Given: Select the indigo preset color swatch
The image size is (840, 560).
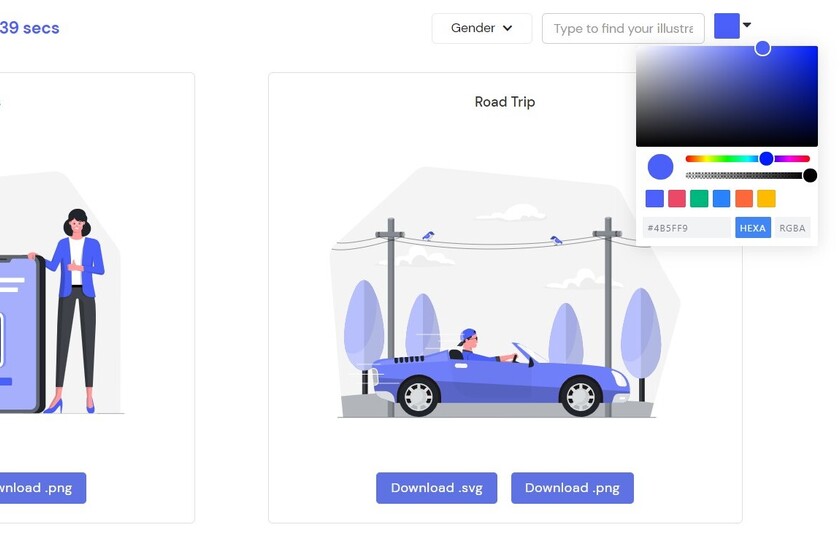Looking at the screenshot, I should pos(655,199).
